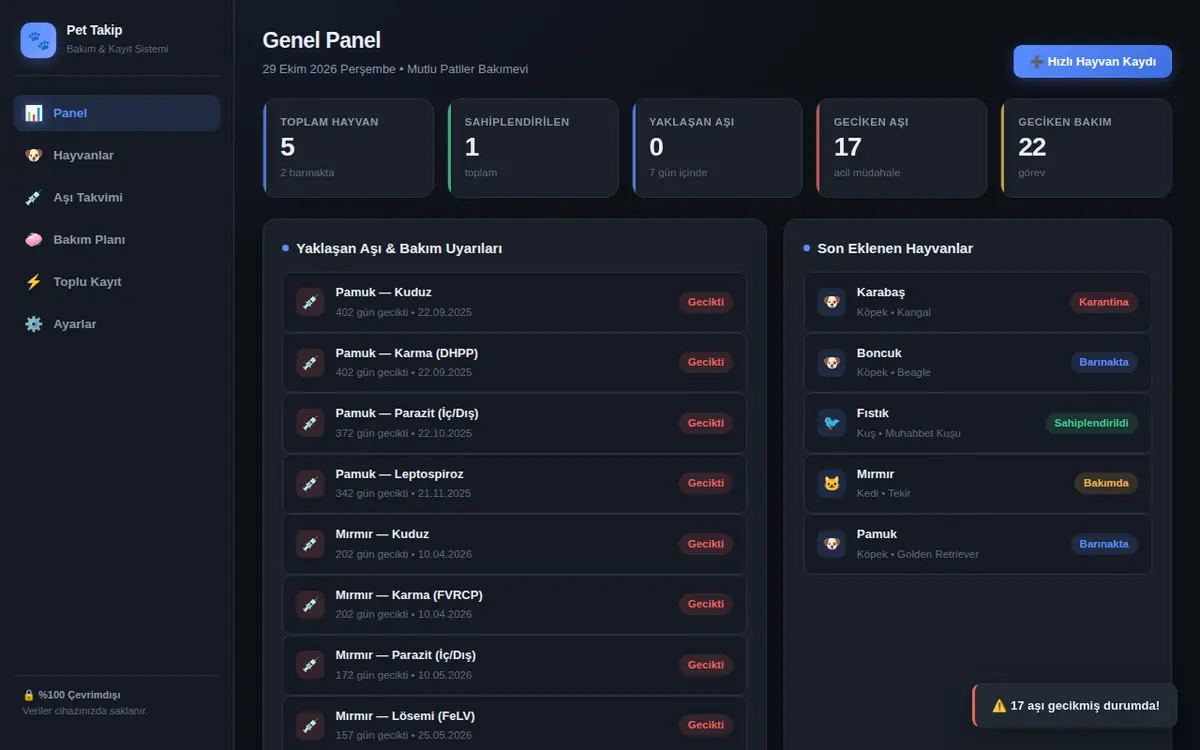Click the 'Son Eklenen Hayvanlar' heading
1200x750 pixels.
click(895, 248)
